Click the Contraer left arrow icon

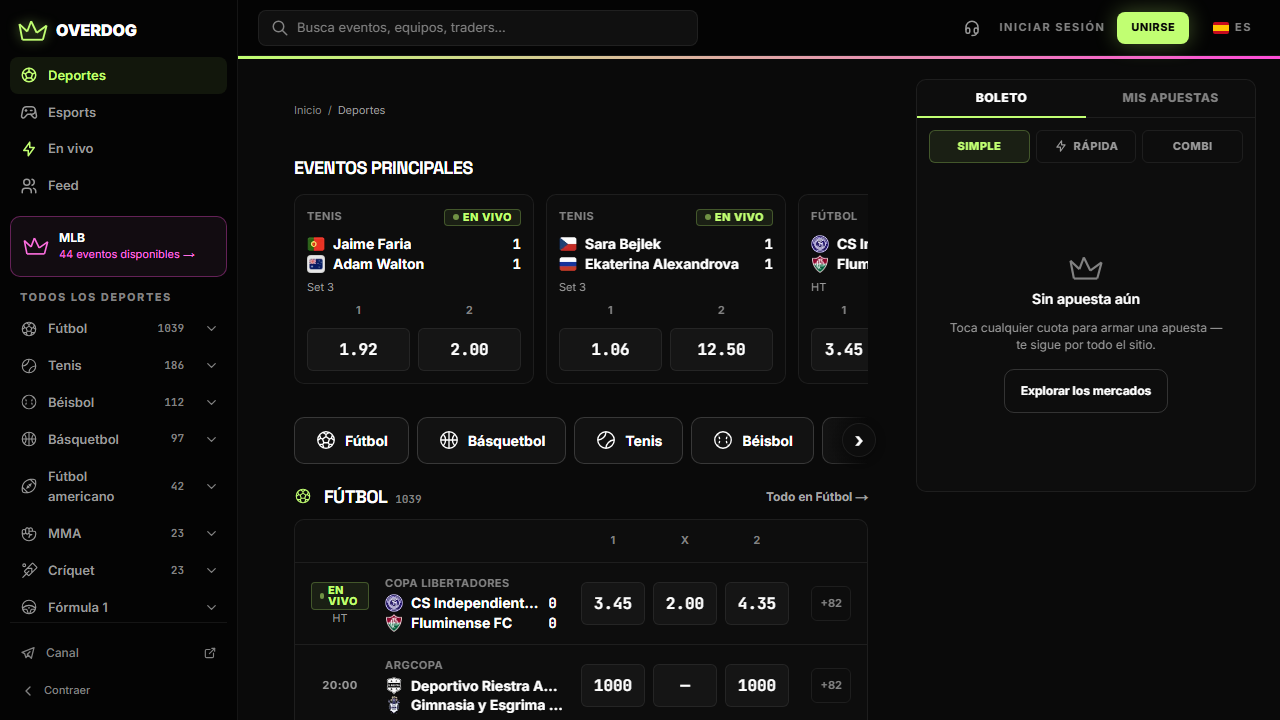pos(28,691)
